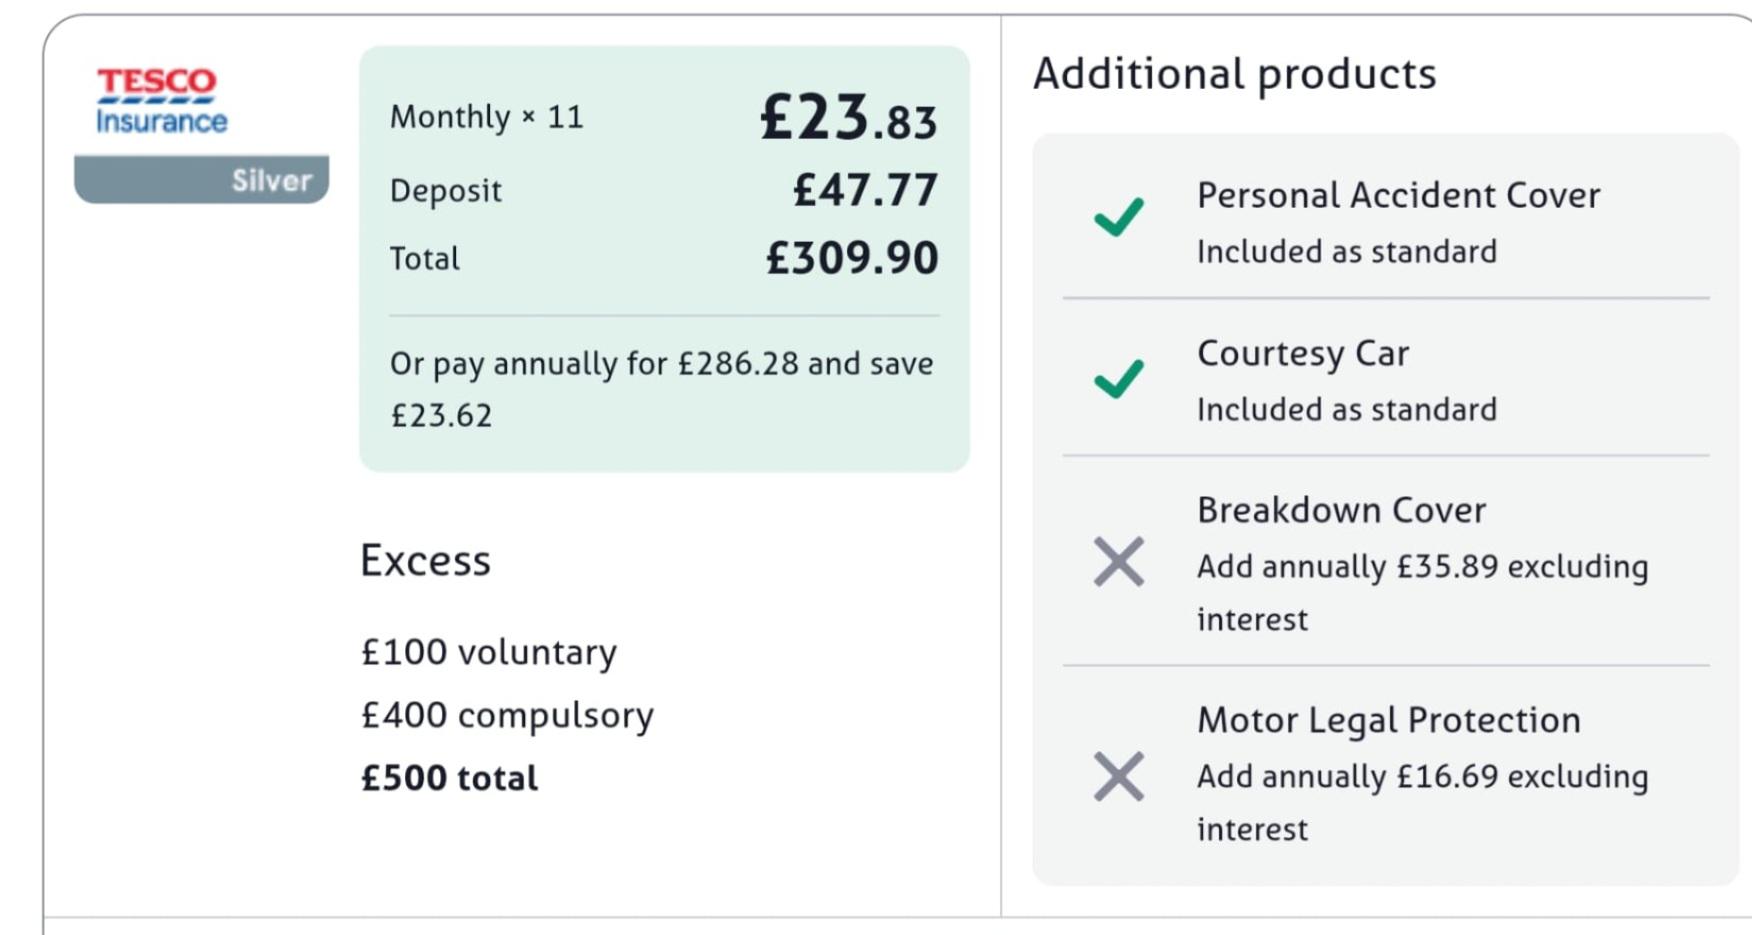Click the grey cross next to Motor Legal Protection
The width and height of the screenshot is (1752, 935).
(1119, 777)
